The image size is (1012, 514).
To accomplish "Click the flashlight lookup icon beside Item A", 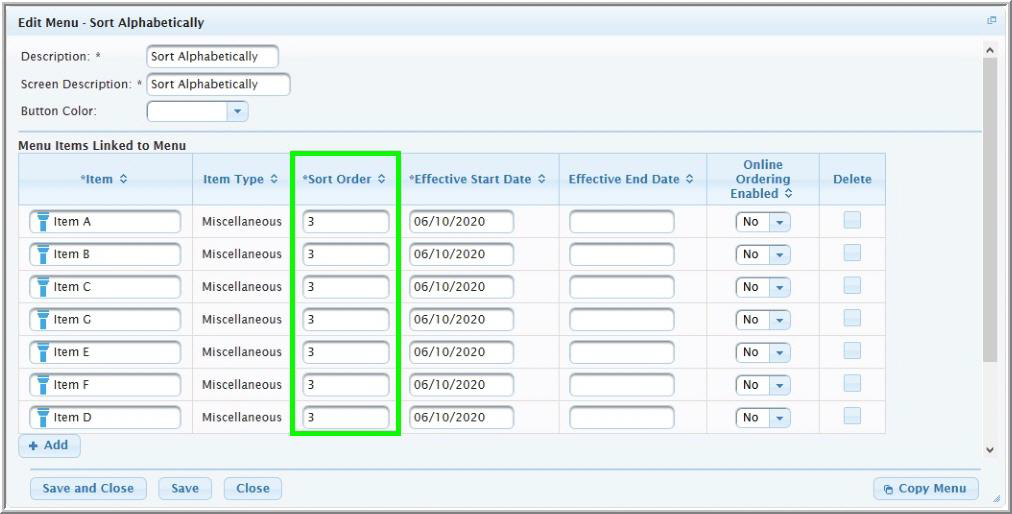I will pyautogui.click(x=43, y=222).
